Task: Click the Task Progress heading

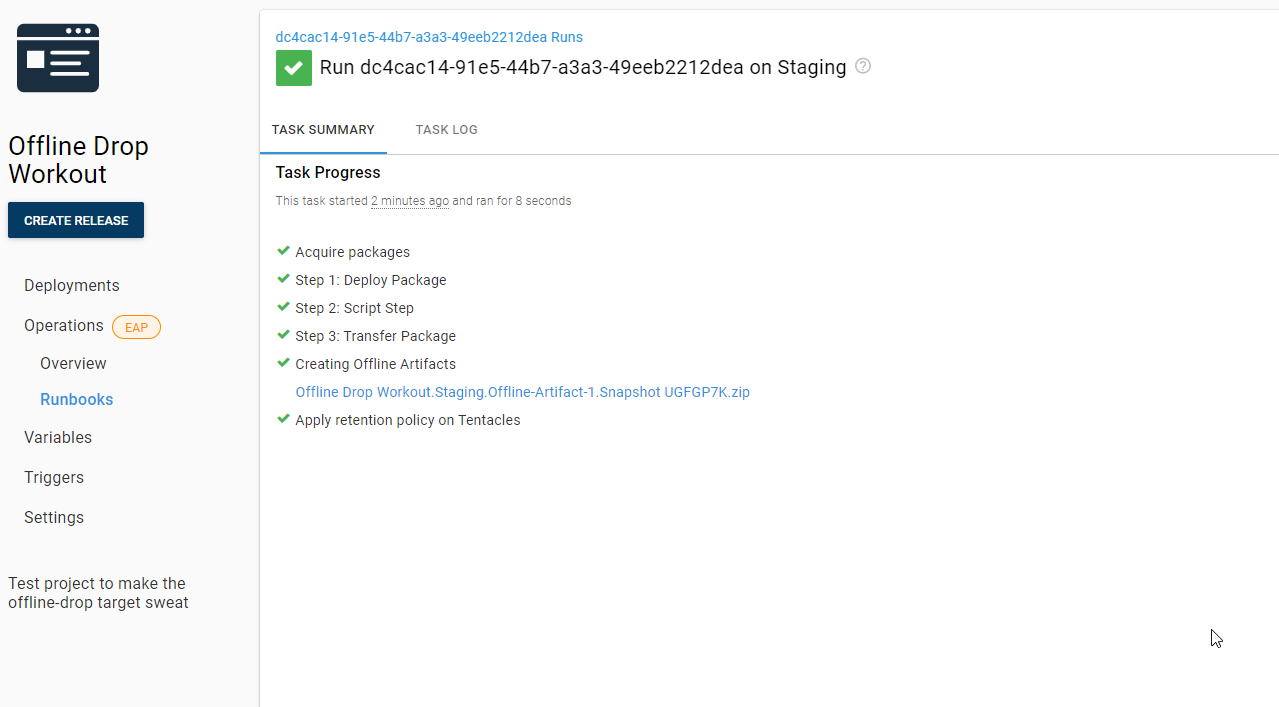Action: (x=328, y=172)
